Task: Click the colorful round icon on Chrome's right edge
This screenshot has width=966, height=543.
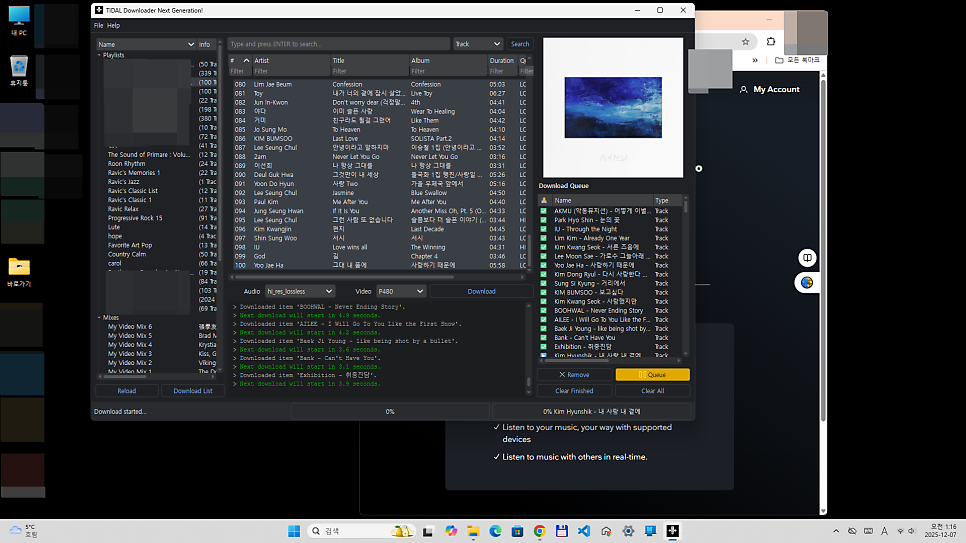Action: pos(807,282)
